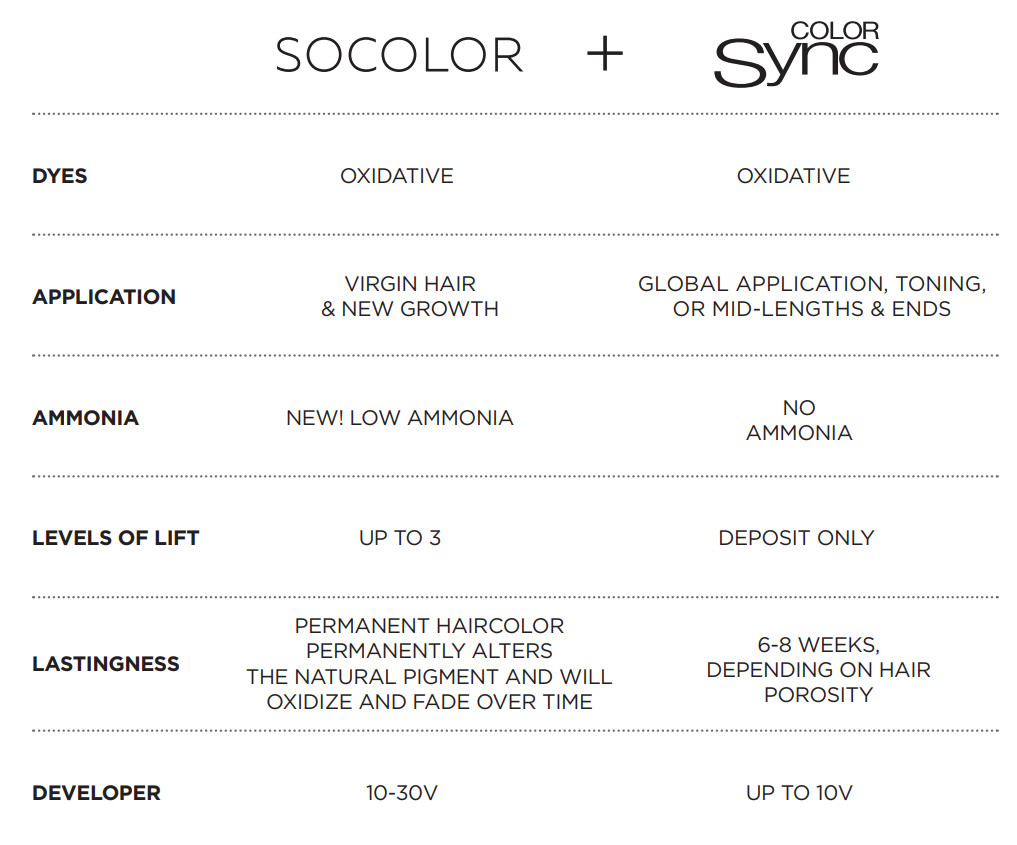Select the DEPOSIT ONLY text
The width and height of the screenshot is (1017, 845).
point(796,538)
